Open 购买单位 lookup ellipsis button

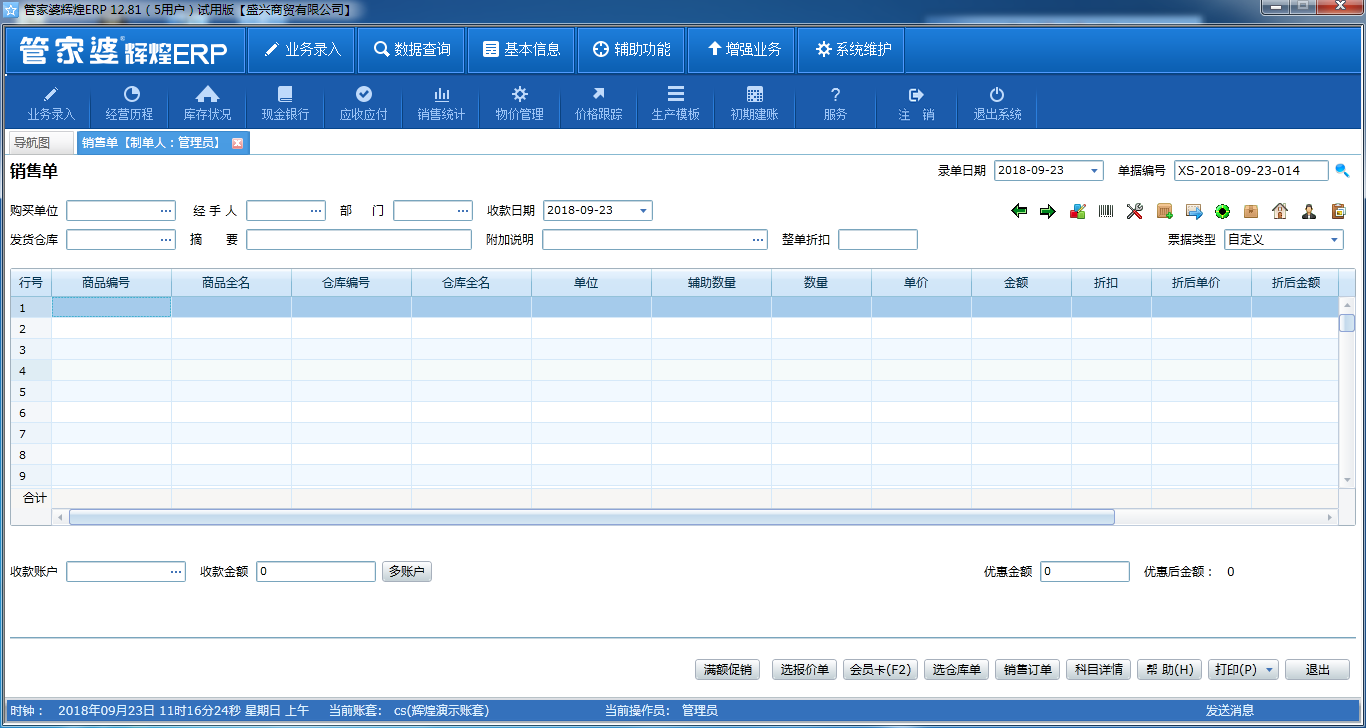click(x=166, y=211)
